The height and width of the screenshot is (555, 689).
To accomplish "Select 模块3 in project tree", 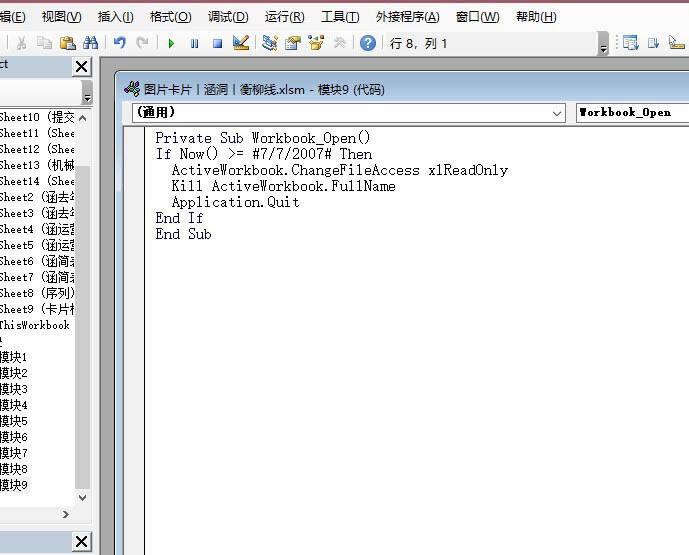I will (x=14, y=389).
